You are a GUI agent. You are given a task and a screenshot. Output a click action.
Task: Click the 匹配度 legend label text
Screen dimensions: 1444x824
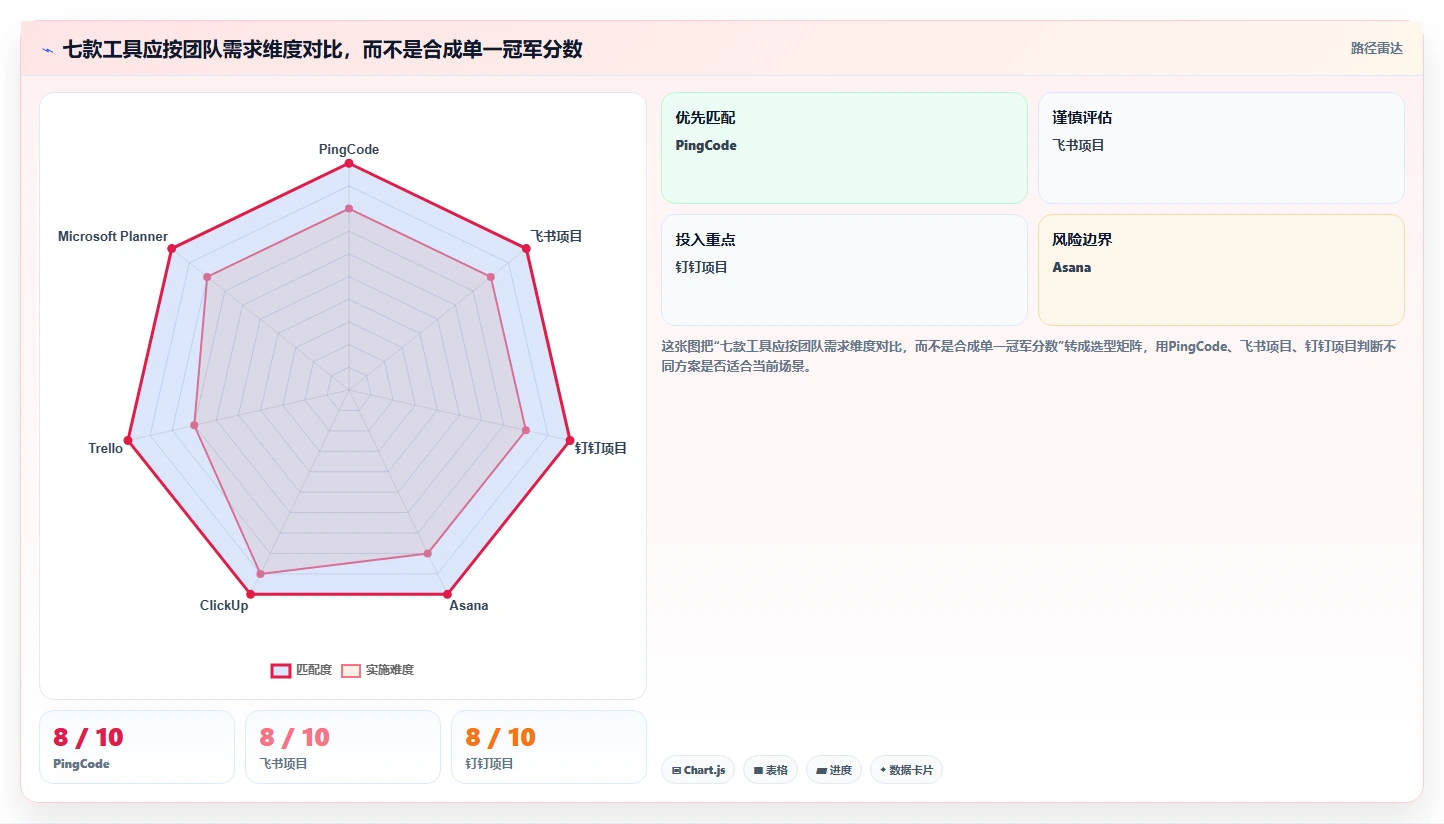click(314, 670)
